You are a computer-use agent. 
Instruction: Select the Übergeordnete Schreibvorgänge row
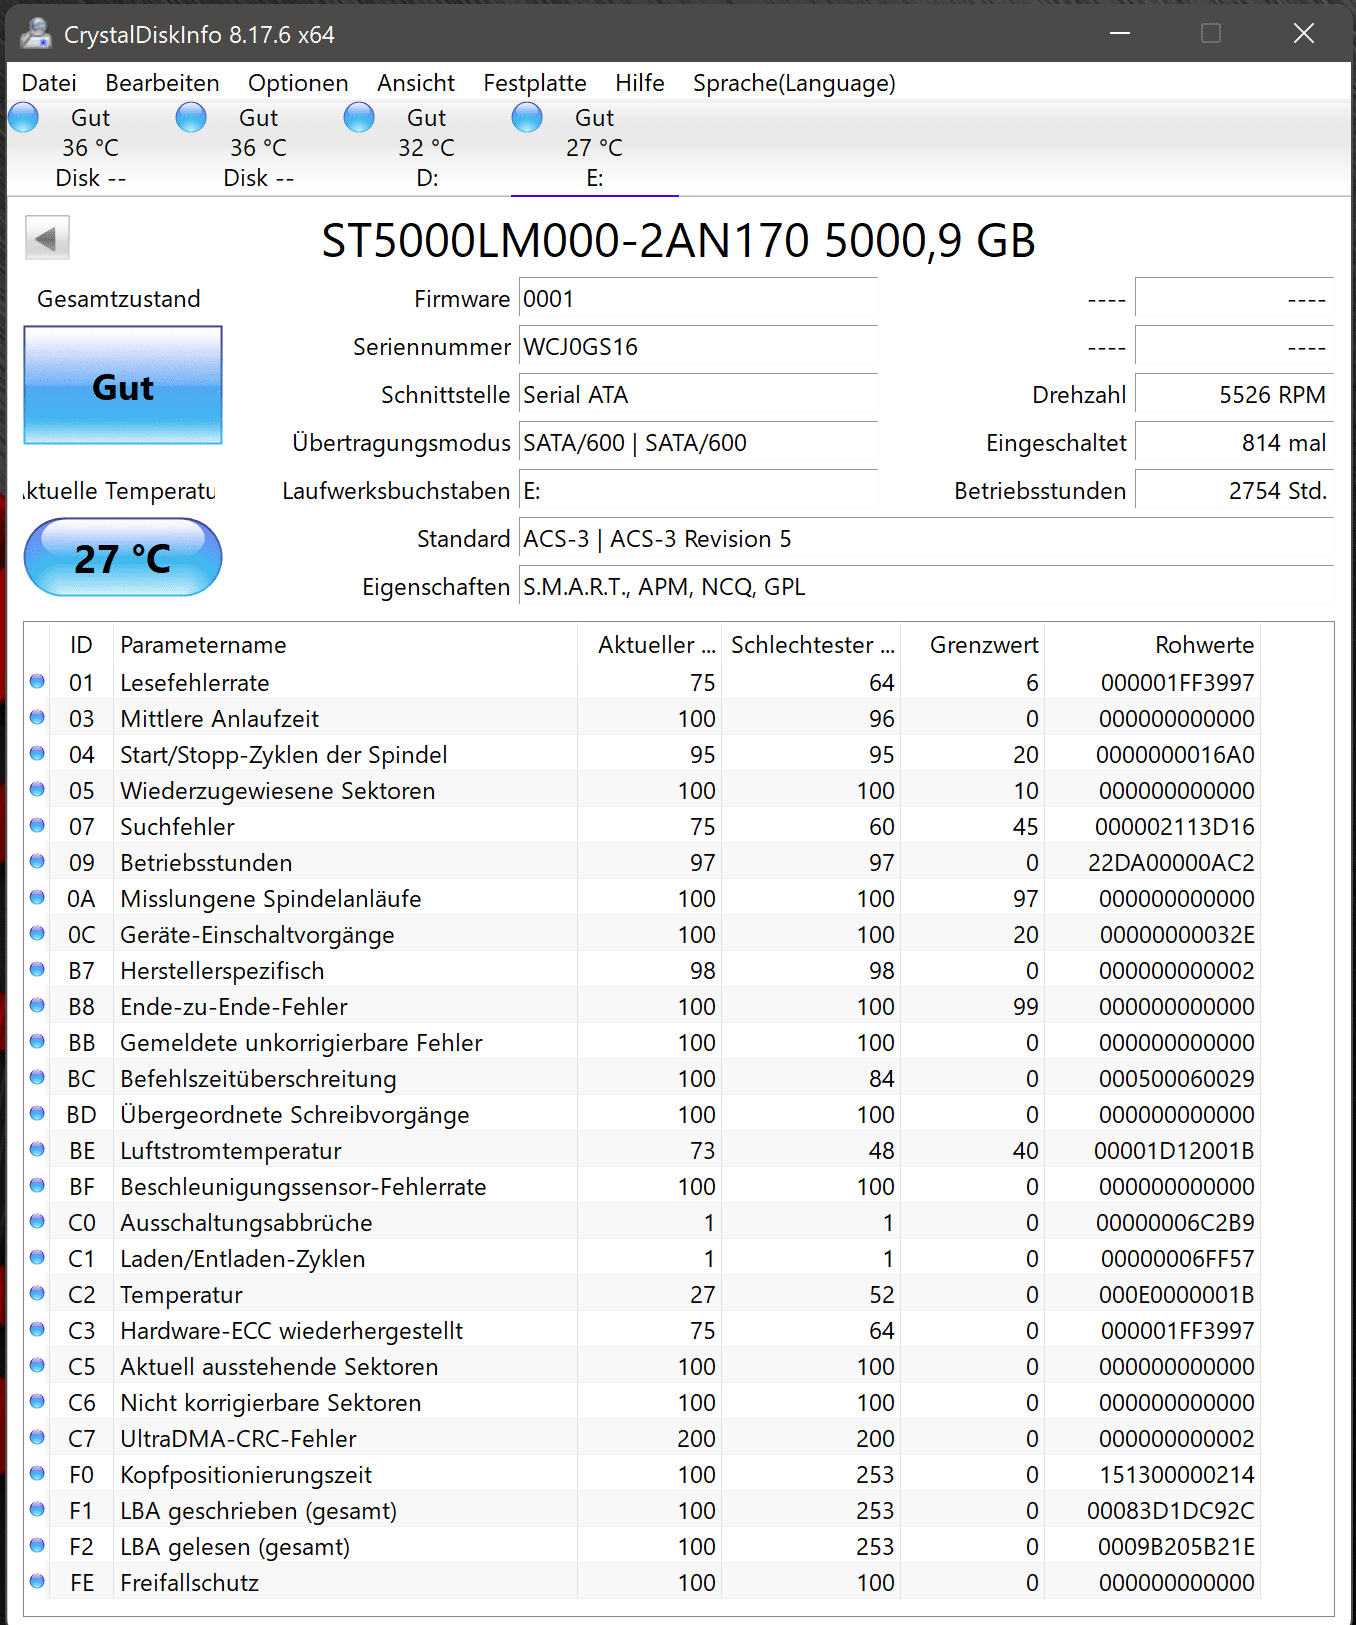642,1115
